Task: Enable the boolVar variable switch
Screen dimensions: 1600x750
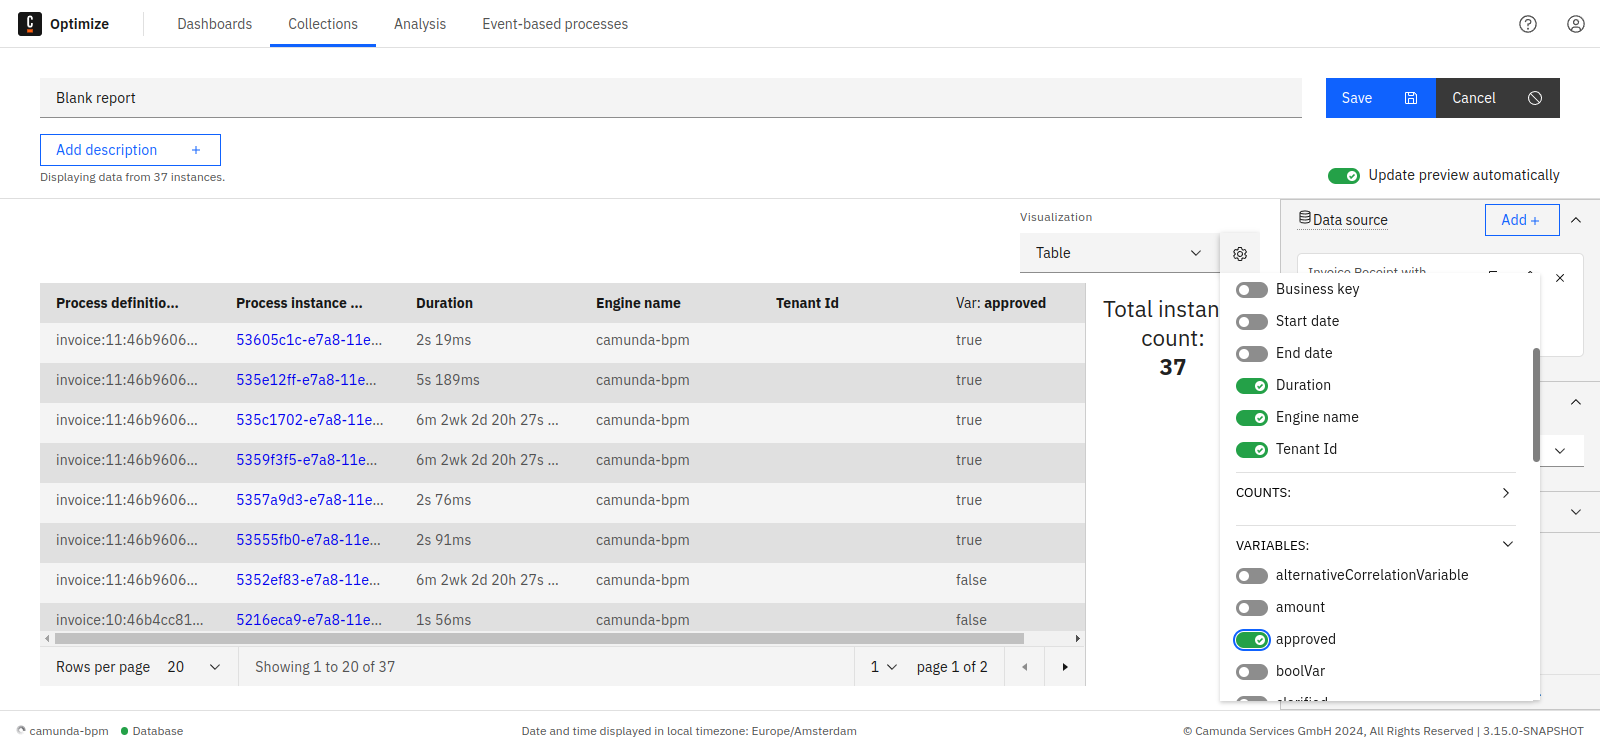Action: (1252, 672)
